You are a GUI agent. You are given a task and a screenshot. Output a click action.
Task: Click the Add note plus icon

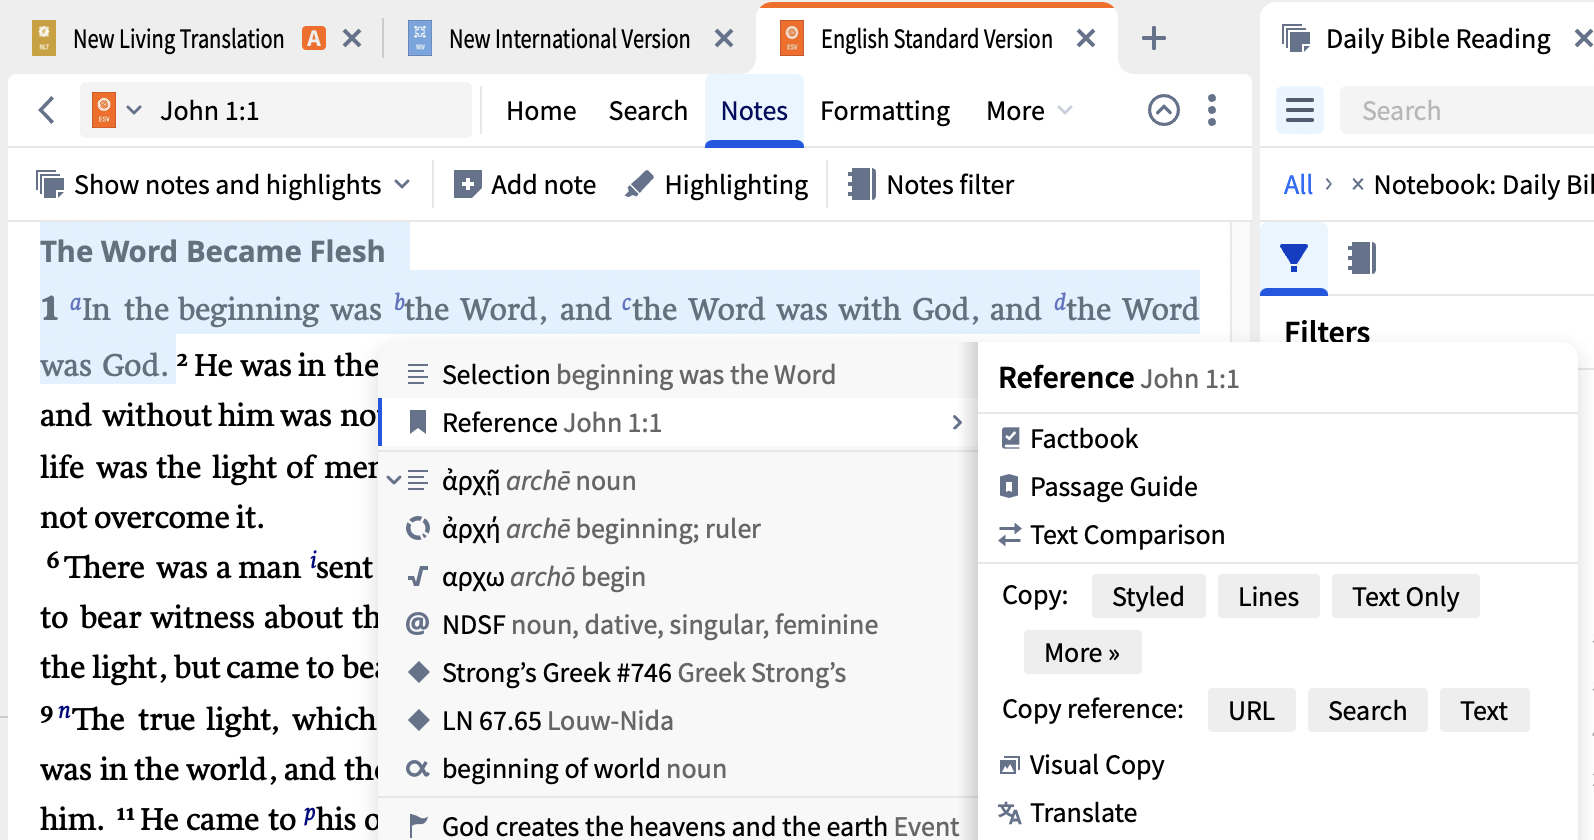pos(467,185)
